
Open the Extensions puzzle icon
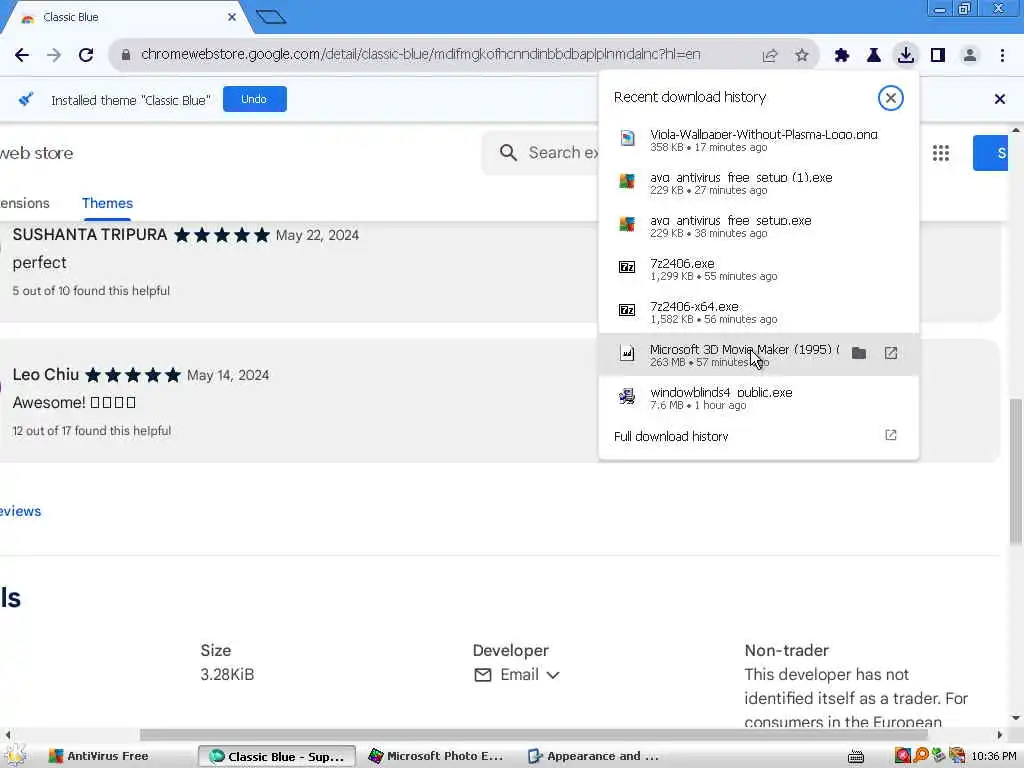pos(842,56)
